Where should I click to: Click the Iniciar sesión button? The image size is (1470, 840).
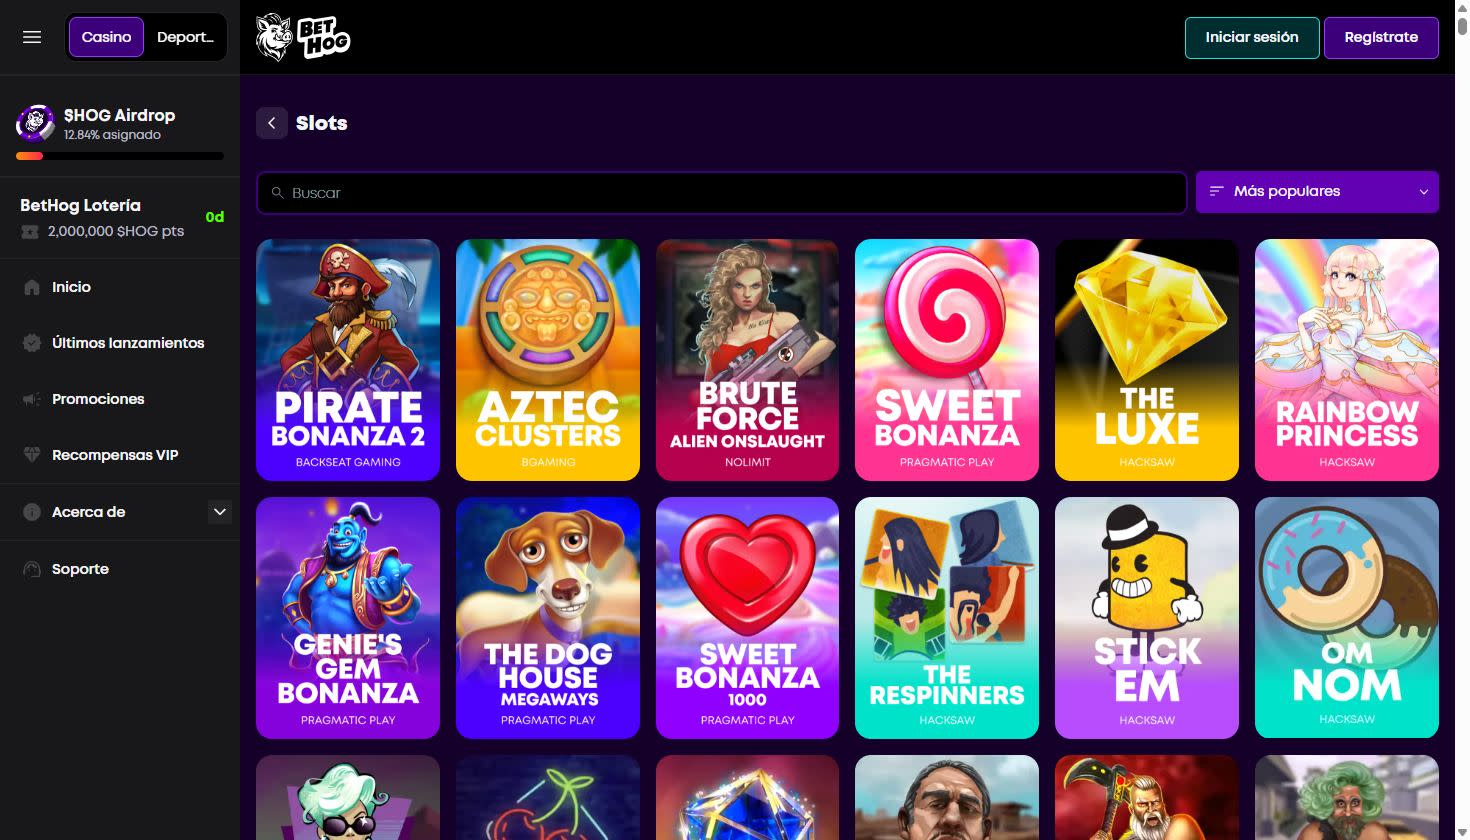point(1252,37)
